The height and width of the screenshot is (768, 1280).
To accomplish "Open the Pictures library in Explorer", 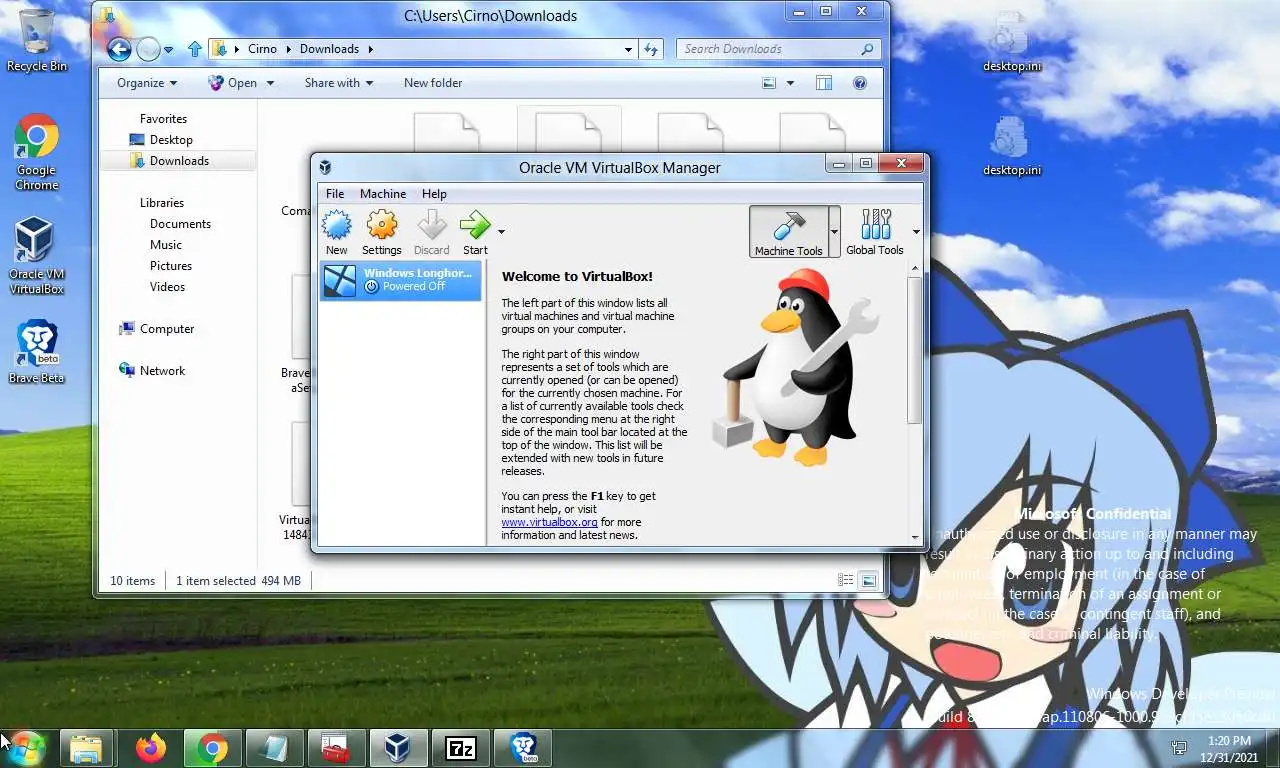I will click(x=171, y=266).
